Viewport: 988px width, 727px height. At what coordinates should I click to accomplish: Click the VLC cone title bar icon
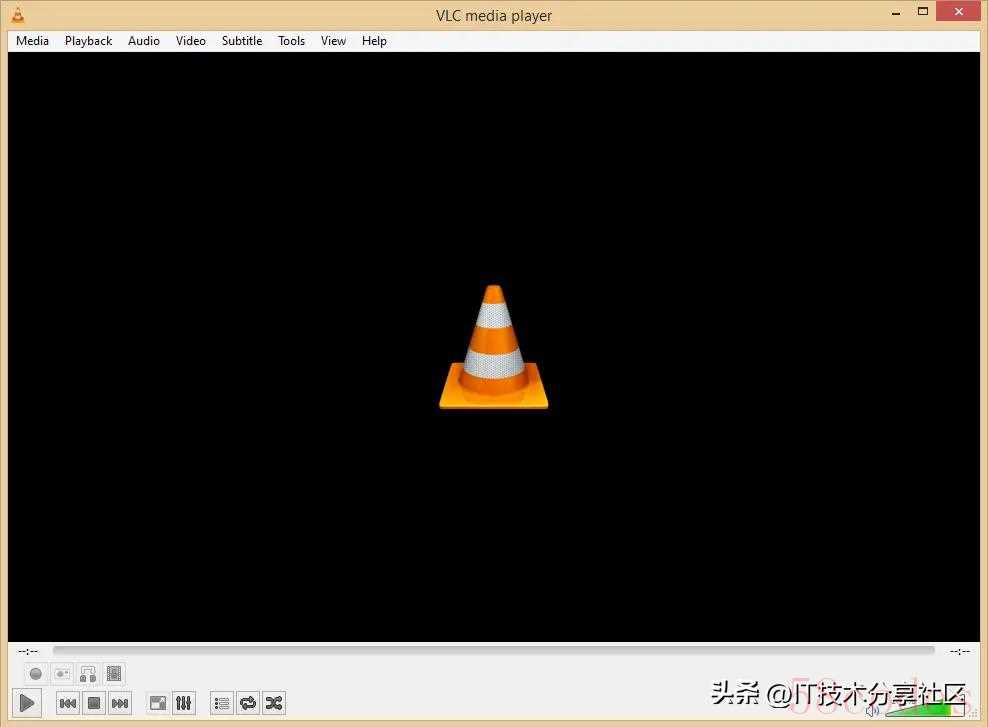click(x=18, y=15)
